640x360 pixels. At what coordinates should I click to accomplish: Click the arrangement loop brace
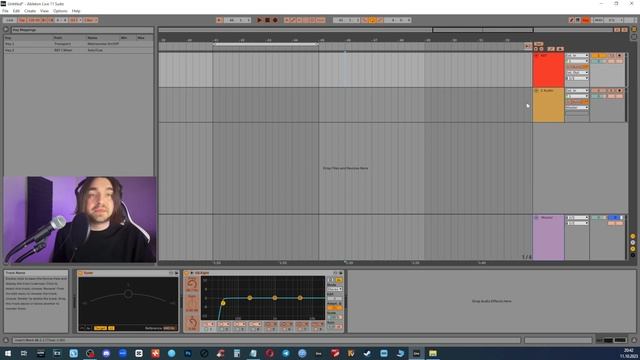pyautogui.click(x=265, y=44)
